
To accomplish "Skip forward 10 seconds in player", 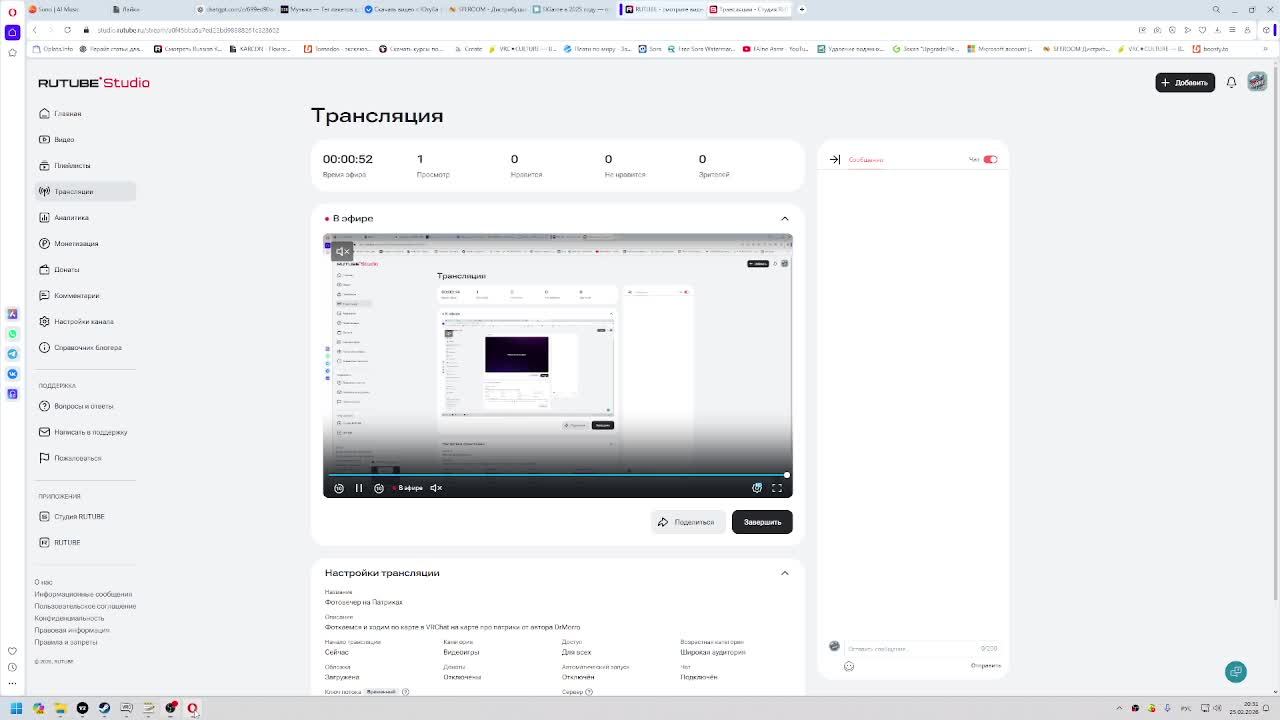I will click(x=379, y=488).
